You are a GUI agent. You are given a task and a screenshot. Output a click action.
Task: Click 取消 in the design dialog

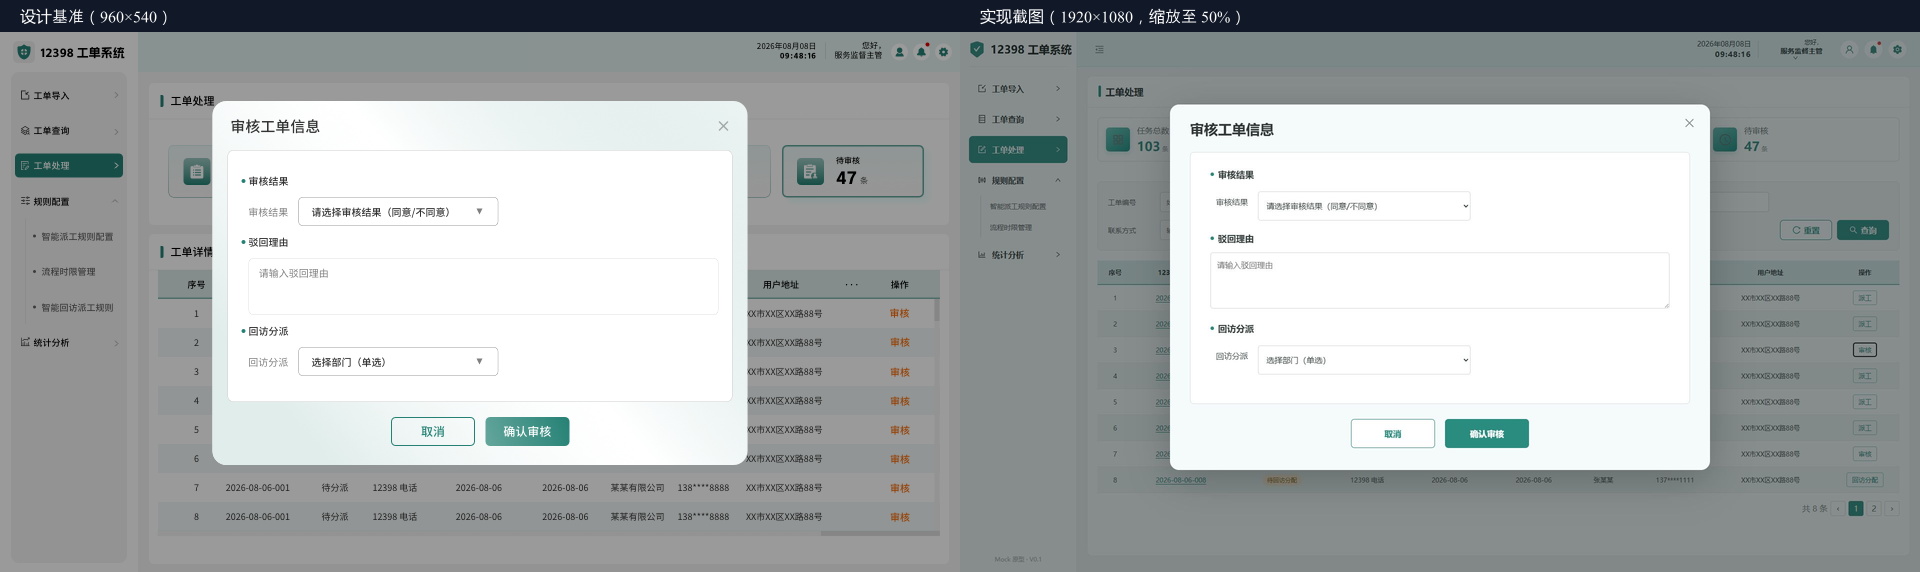click(x=433, y=431)
